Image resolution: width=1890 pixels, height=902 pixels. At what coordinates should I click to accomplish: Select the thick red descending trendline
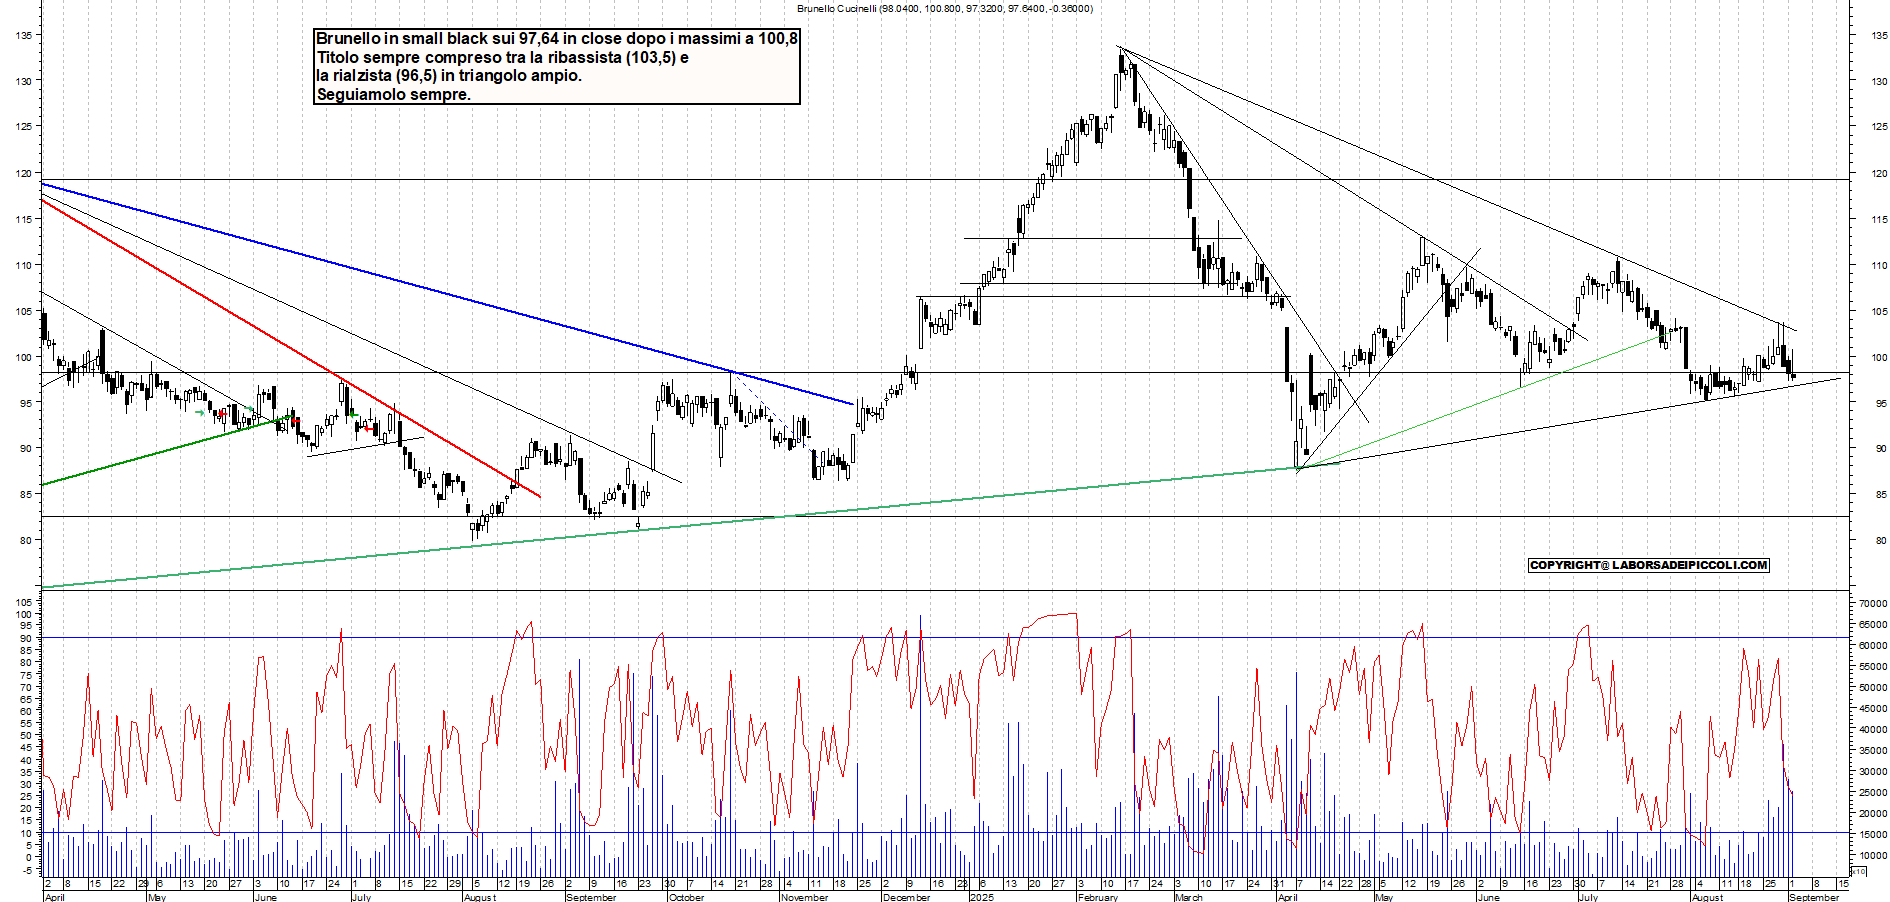(290, 348)
